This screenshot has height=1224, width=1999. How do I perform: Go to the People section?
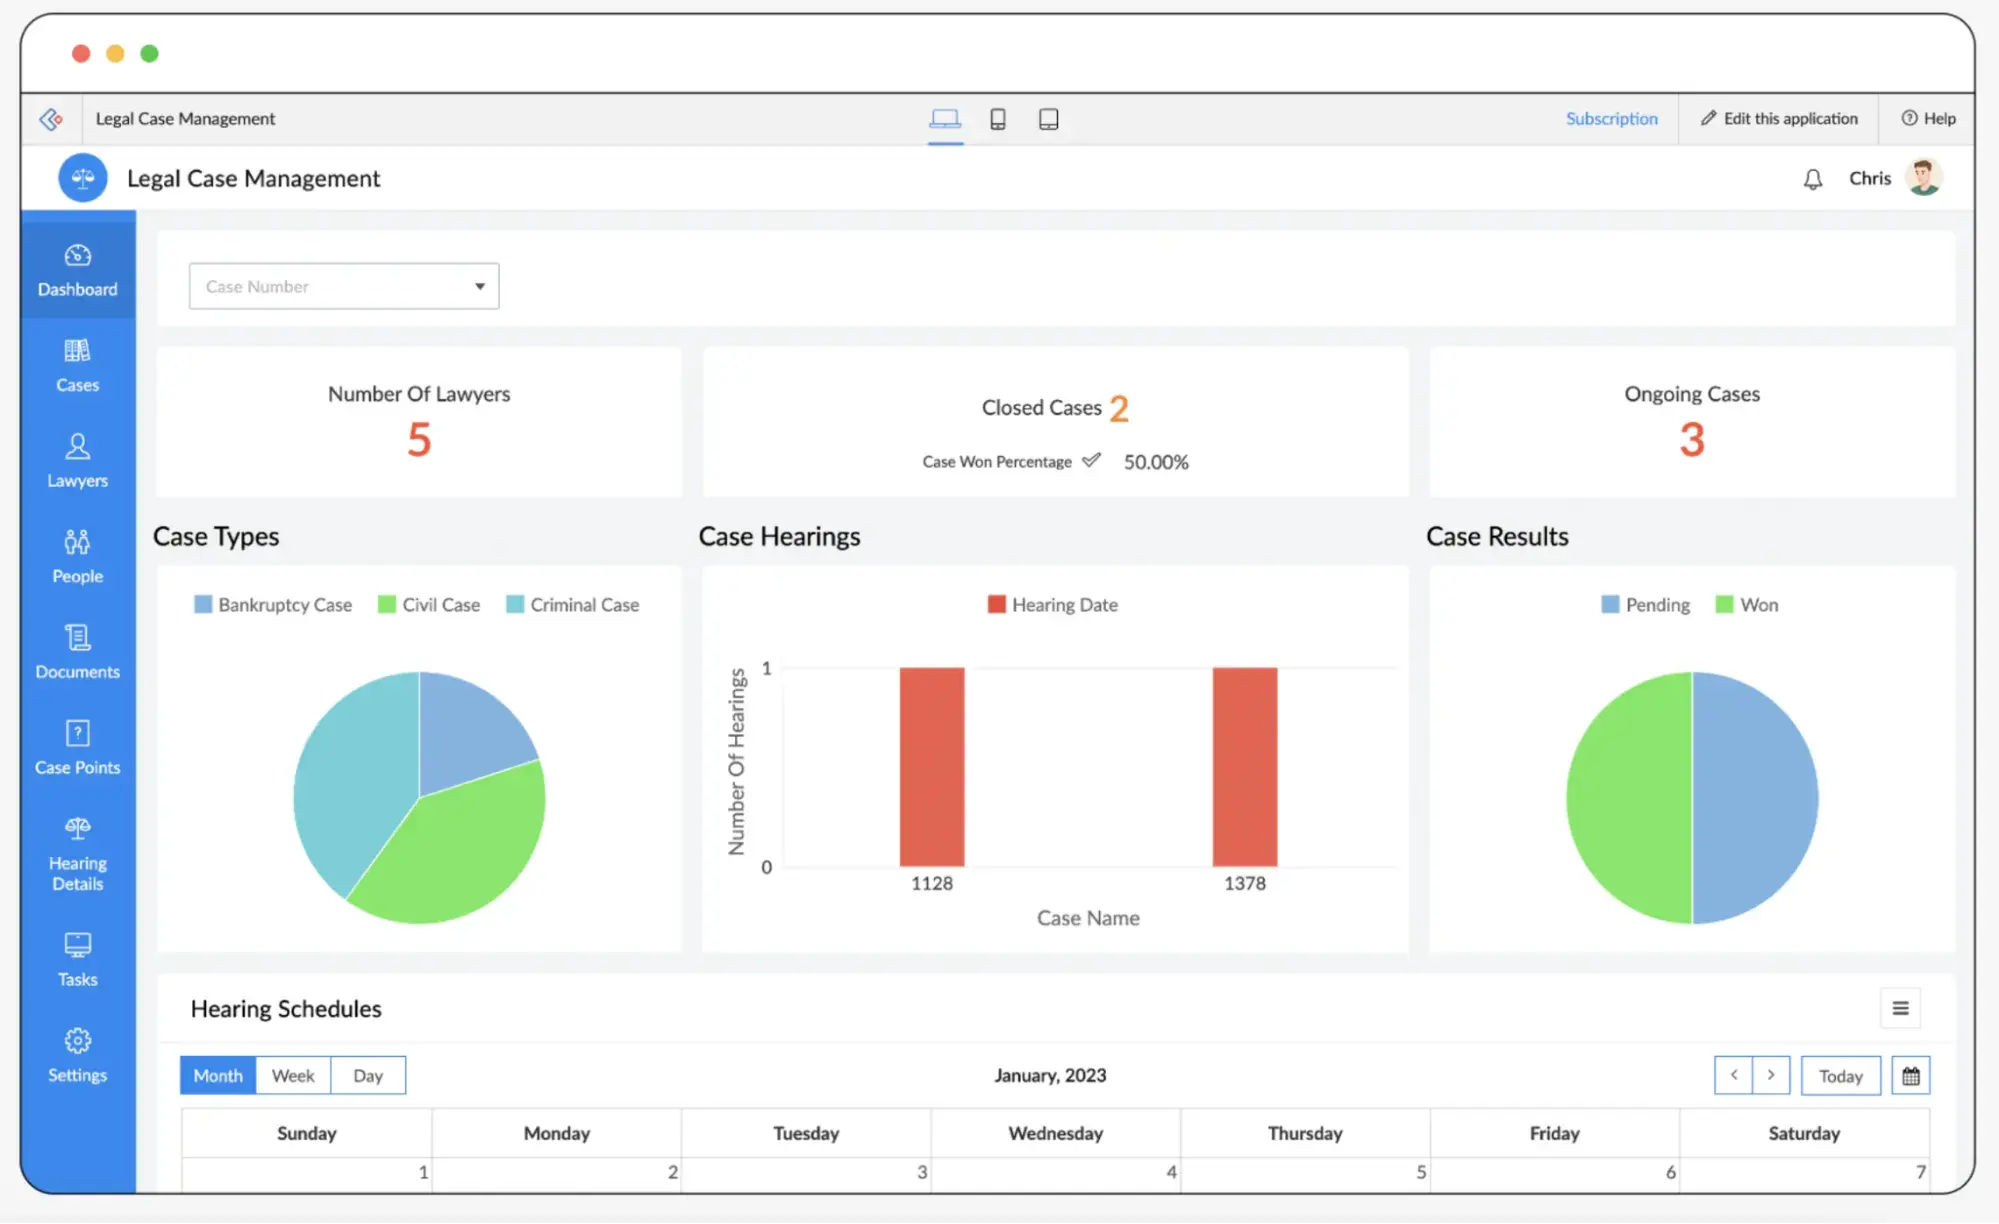(x=77, y=557)
